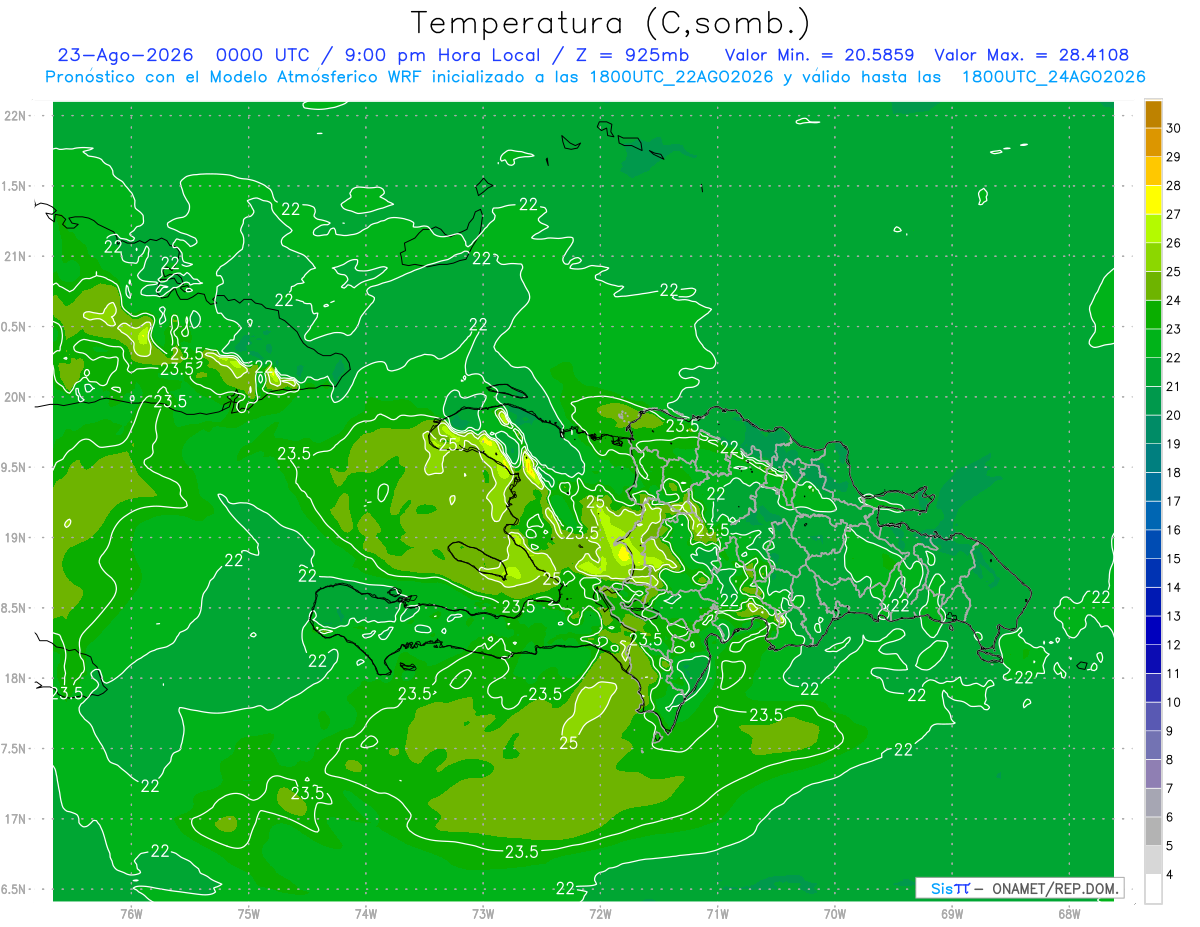Click the "73W" longitude axis label
Screen dimensions: 1200x927
pos(483,913)
